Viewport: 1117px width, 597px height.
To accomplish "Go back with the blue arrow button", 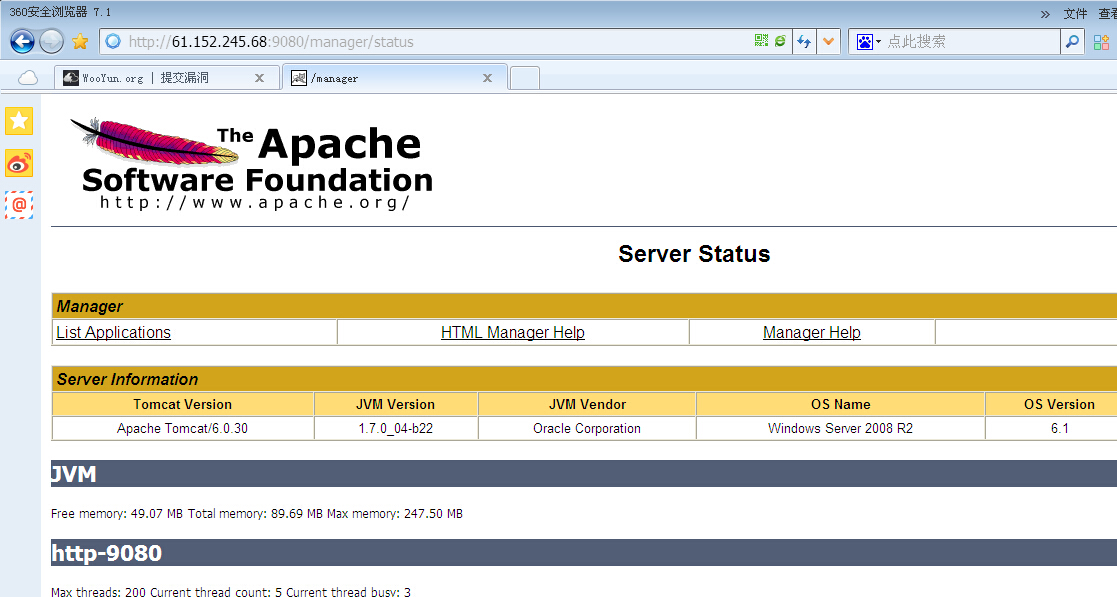I will click(22, 41).
